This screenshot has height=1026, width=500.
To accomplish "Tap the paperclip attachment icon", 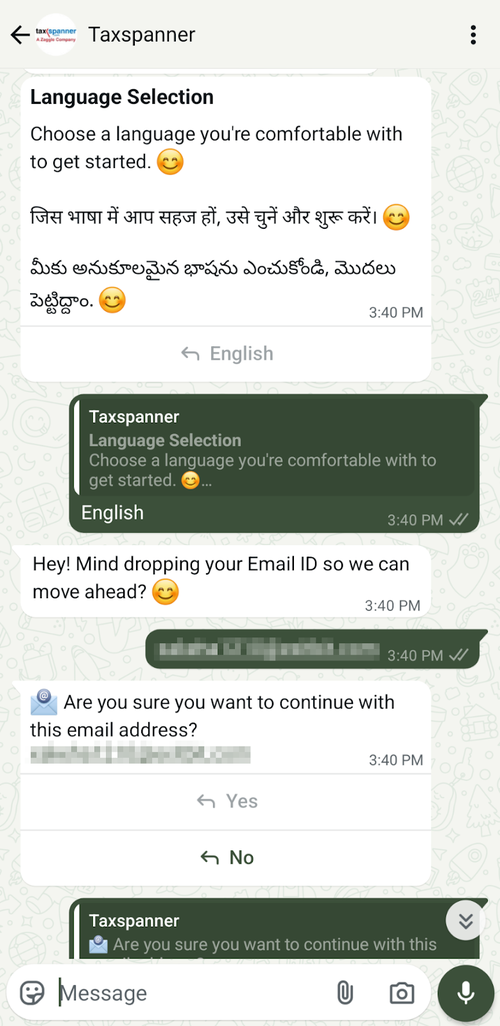I will 344,993.
